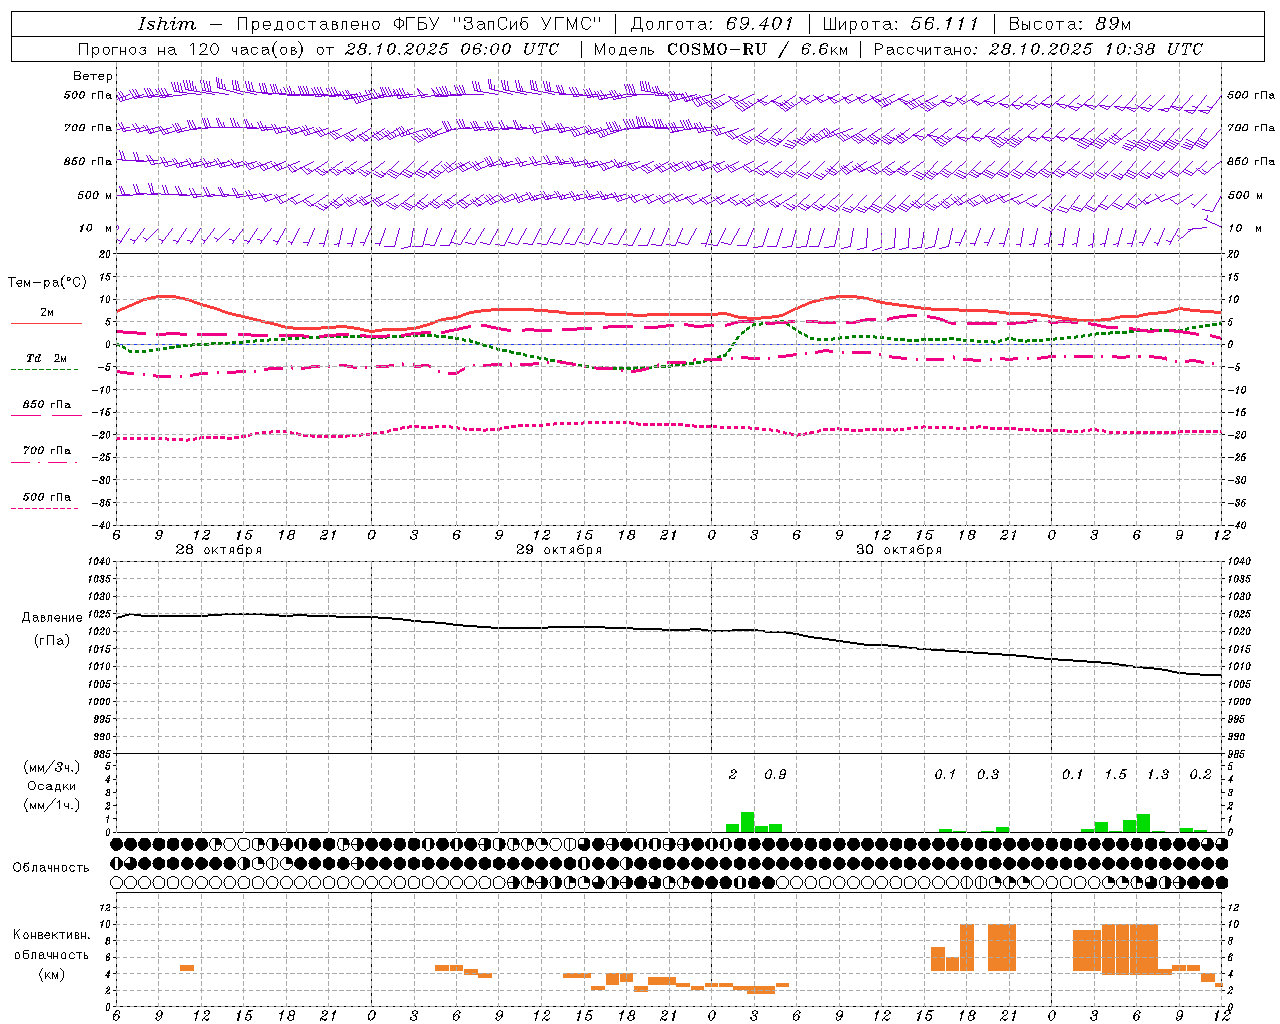Click "Рассчитано: 28.10.2025 10:38 UTC" text
1280x1024 pixels.
tap(1038, 49)
